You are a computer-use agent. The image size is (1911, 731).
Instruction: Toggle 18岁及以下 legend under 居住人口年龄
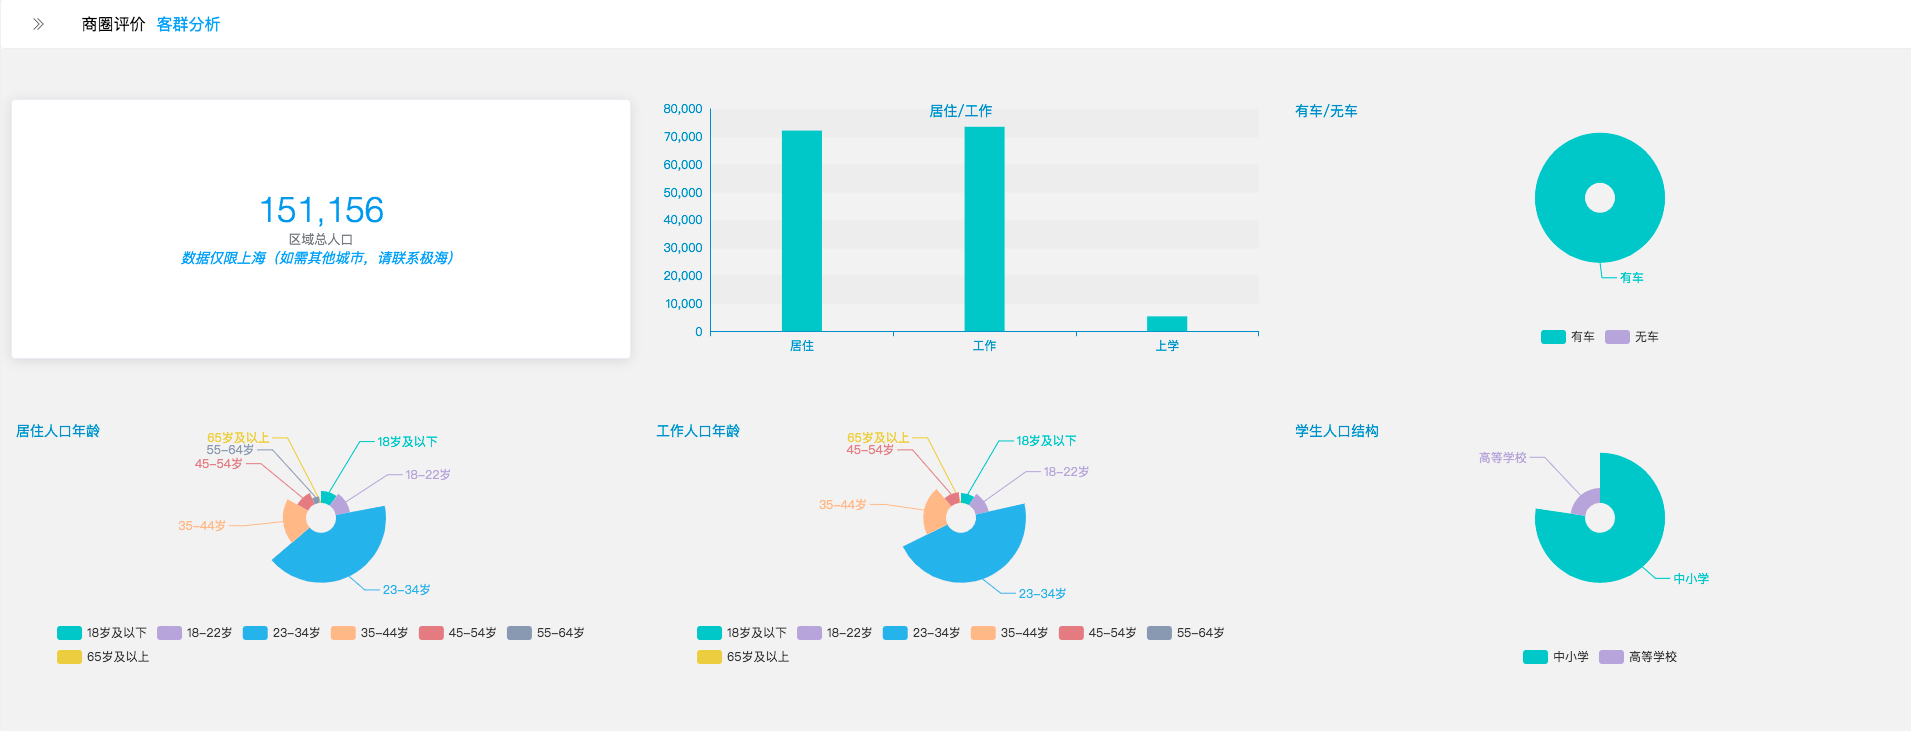click(x=102, y=633)
